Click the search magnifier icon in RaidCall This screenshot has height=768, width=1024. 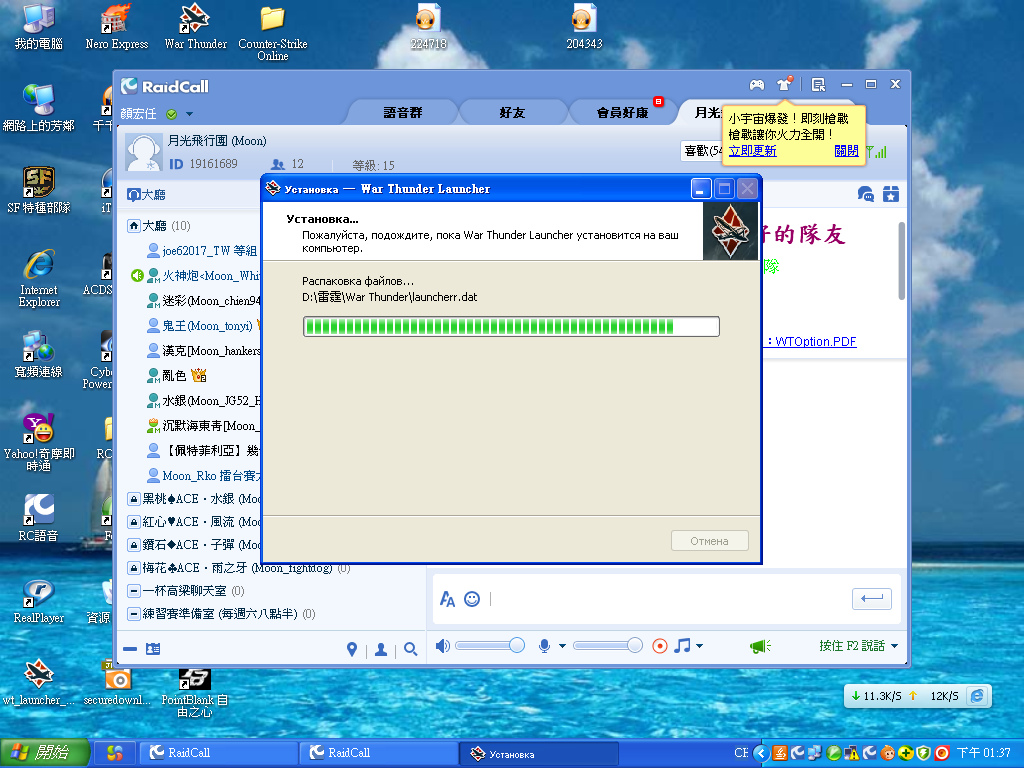pyautogui.click(x=410, y=649)
